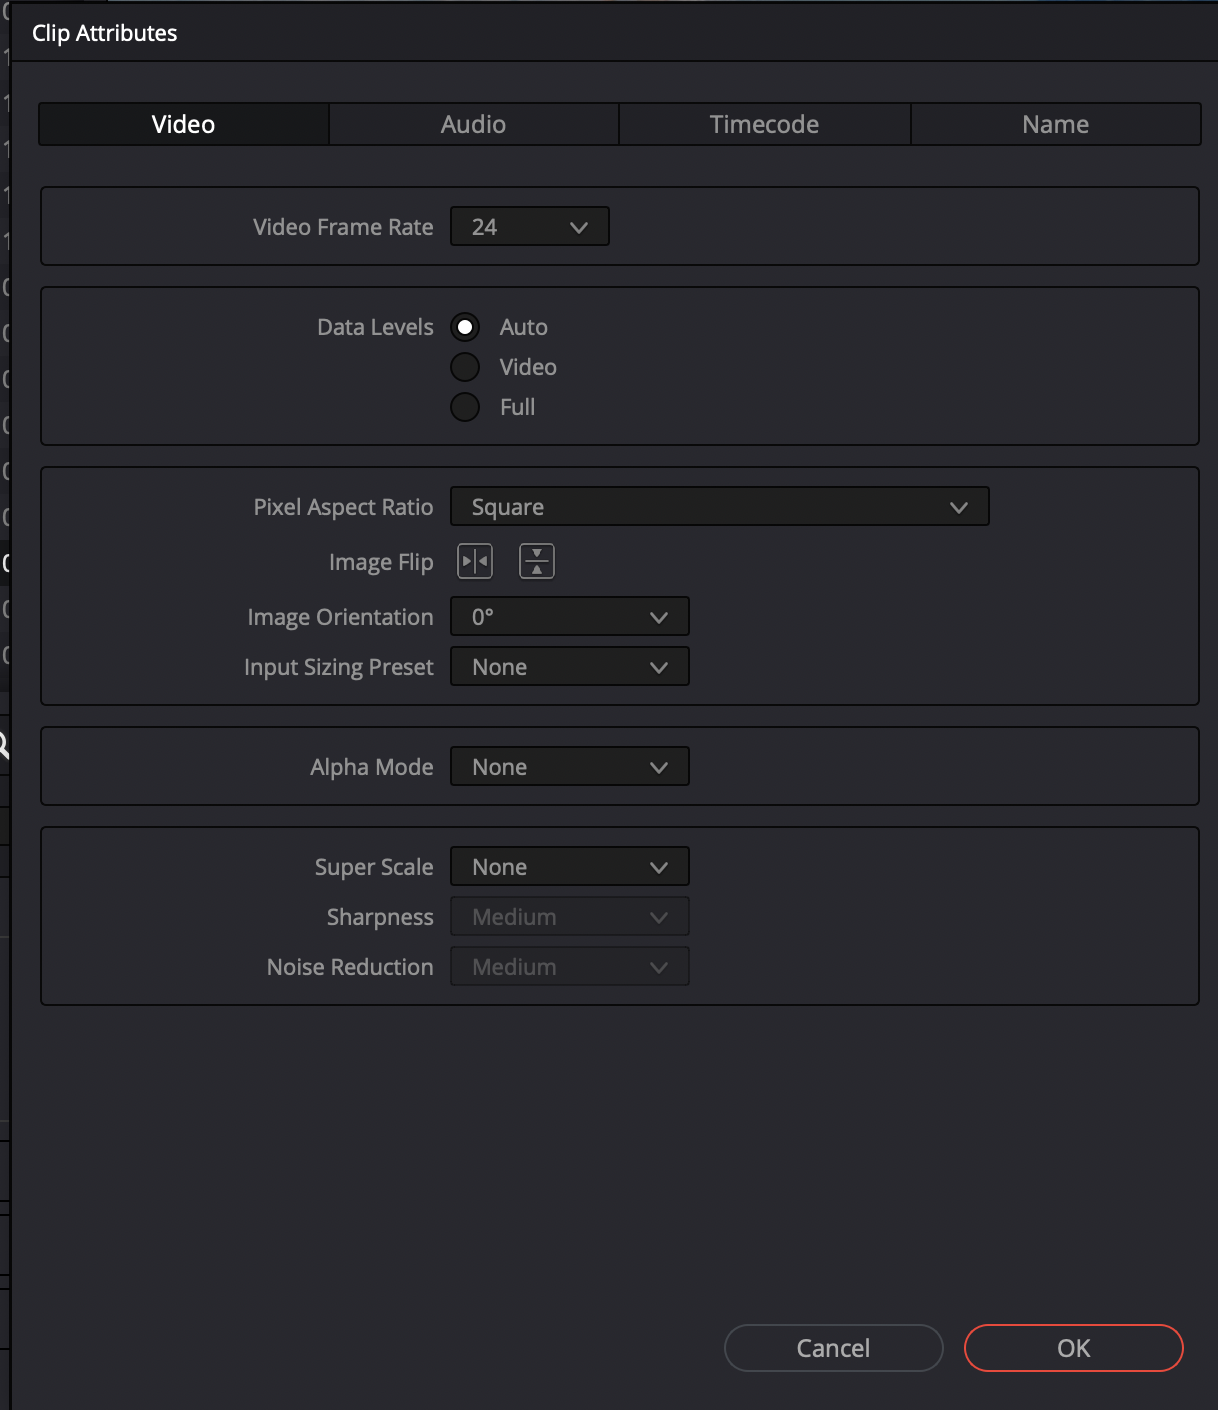Click the Alpha Mode label
This screenshot has height=1410, width=1218.
372,767
